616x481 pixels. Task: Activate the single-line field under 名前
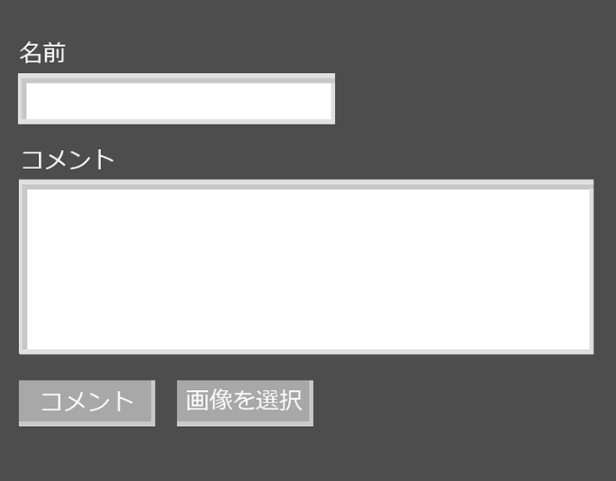[x=176, y=99]
